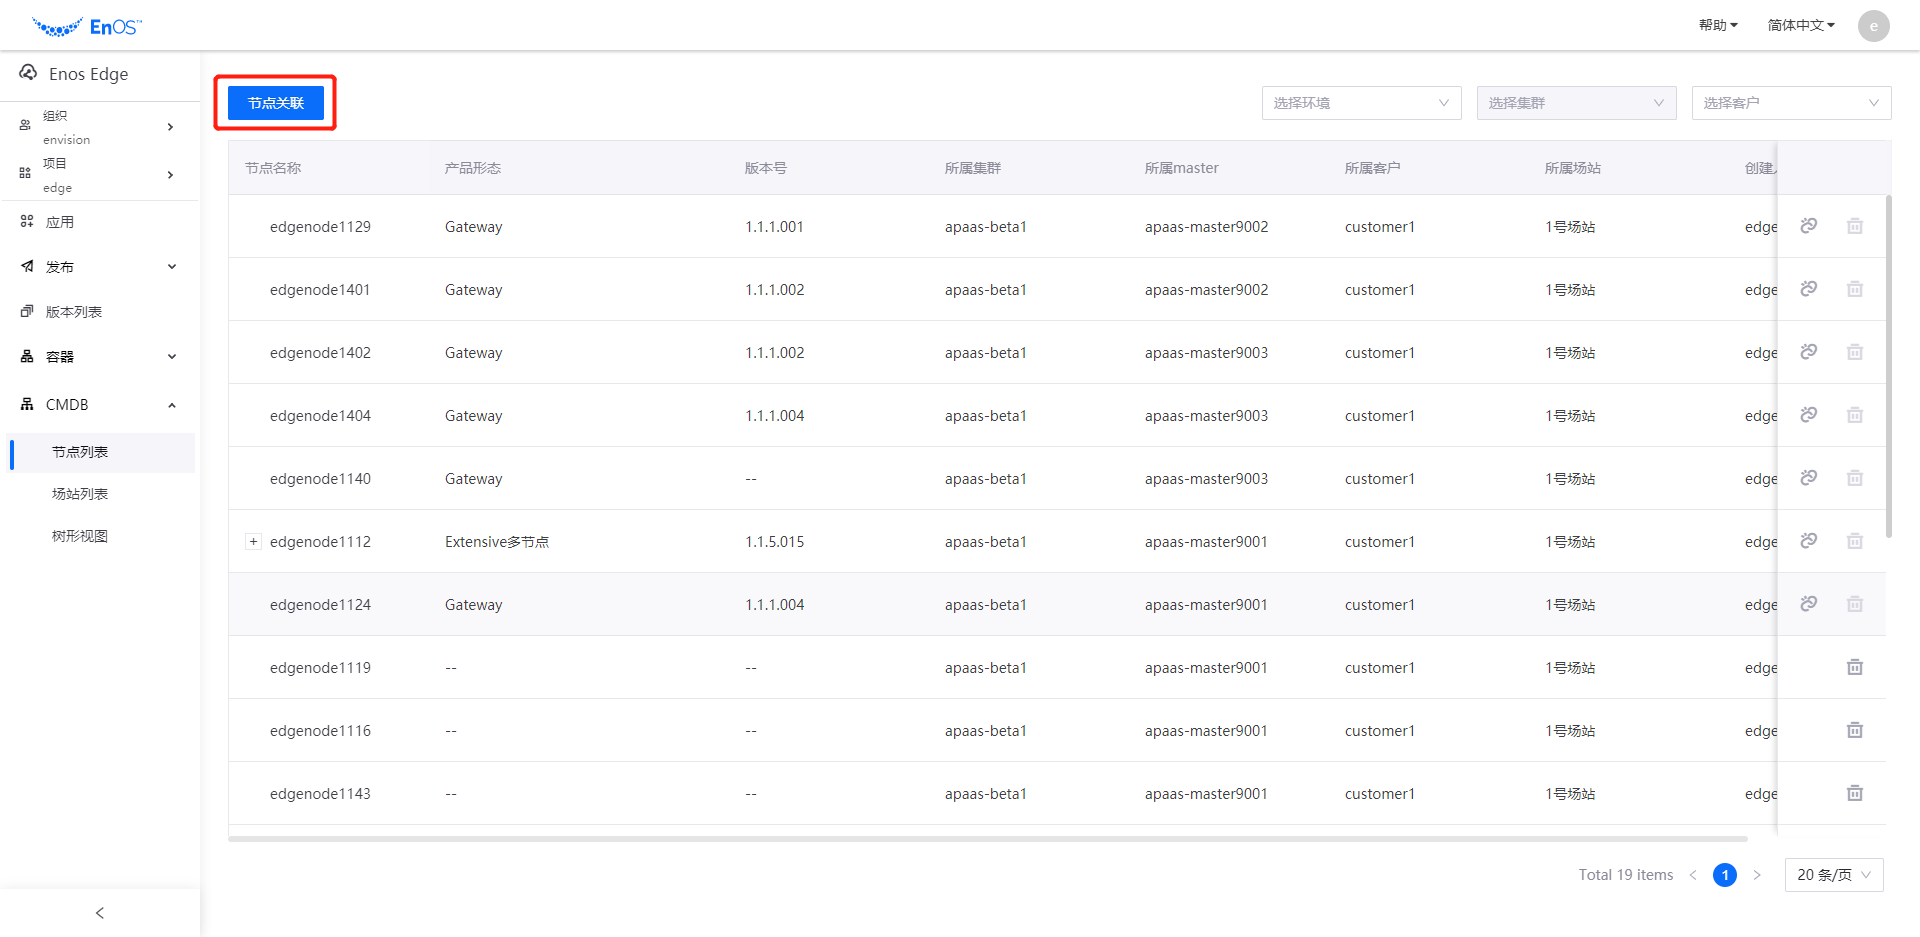This screenshot has width=1920, height=937.
Task: Open 场站列表 in the sidebar
Action: [x=80, y=494]
